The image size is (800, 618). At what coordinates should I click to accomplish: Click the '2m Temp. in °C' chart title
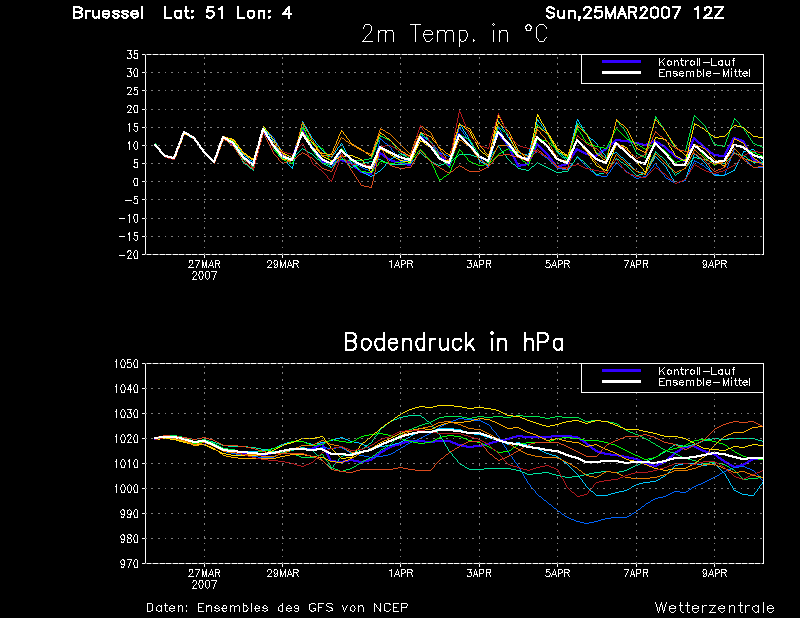coord(454,34)
